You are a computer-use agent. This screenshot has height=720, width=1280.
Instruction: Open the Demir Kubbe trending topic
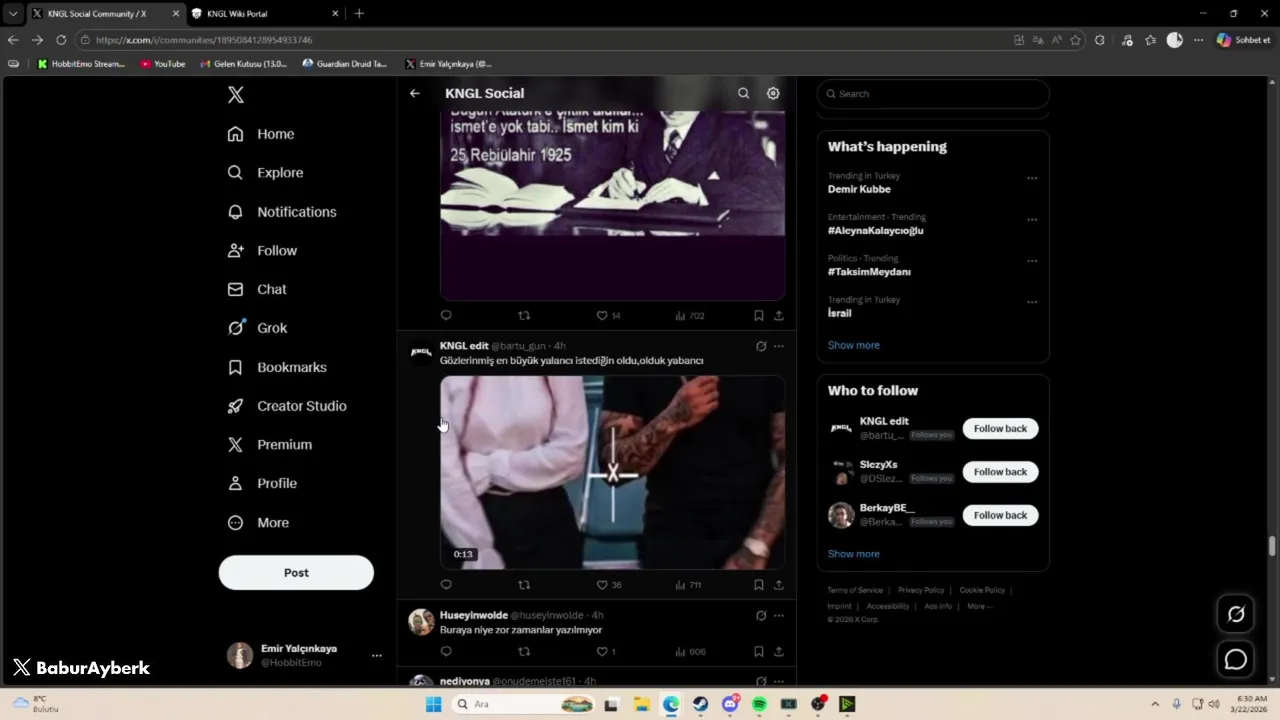pyautogui.click(x=859, y=189)
